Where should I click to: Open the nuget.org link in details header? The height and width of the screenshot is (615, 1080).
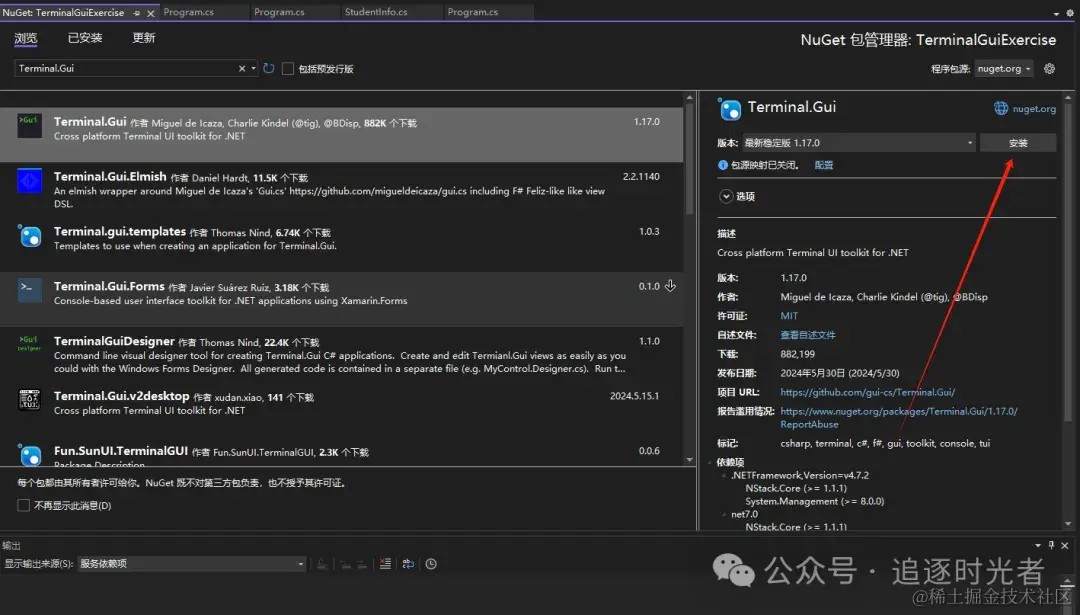coord(1034,109)
